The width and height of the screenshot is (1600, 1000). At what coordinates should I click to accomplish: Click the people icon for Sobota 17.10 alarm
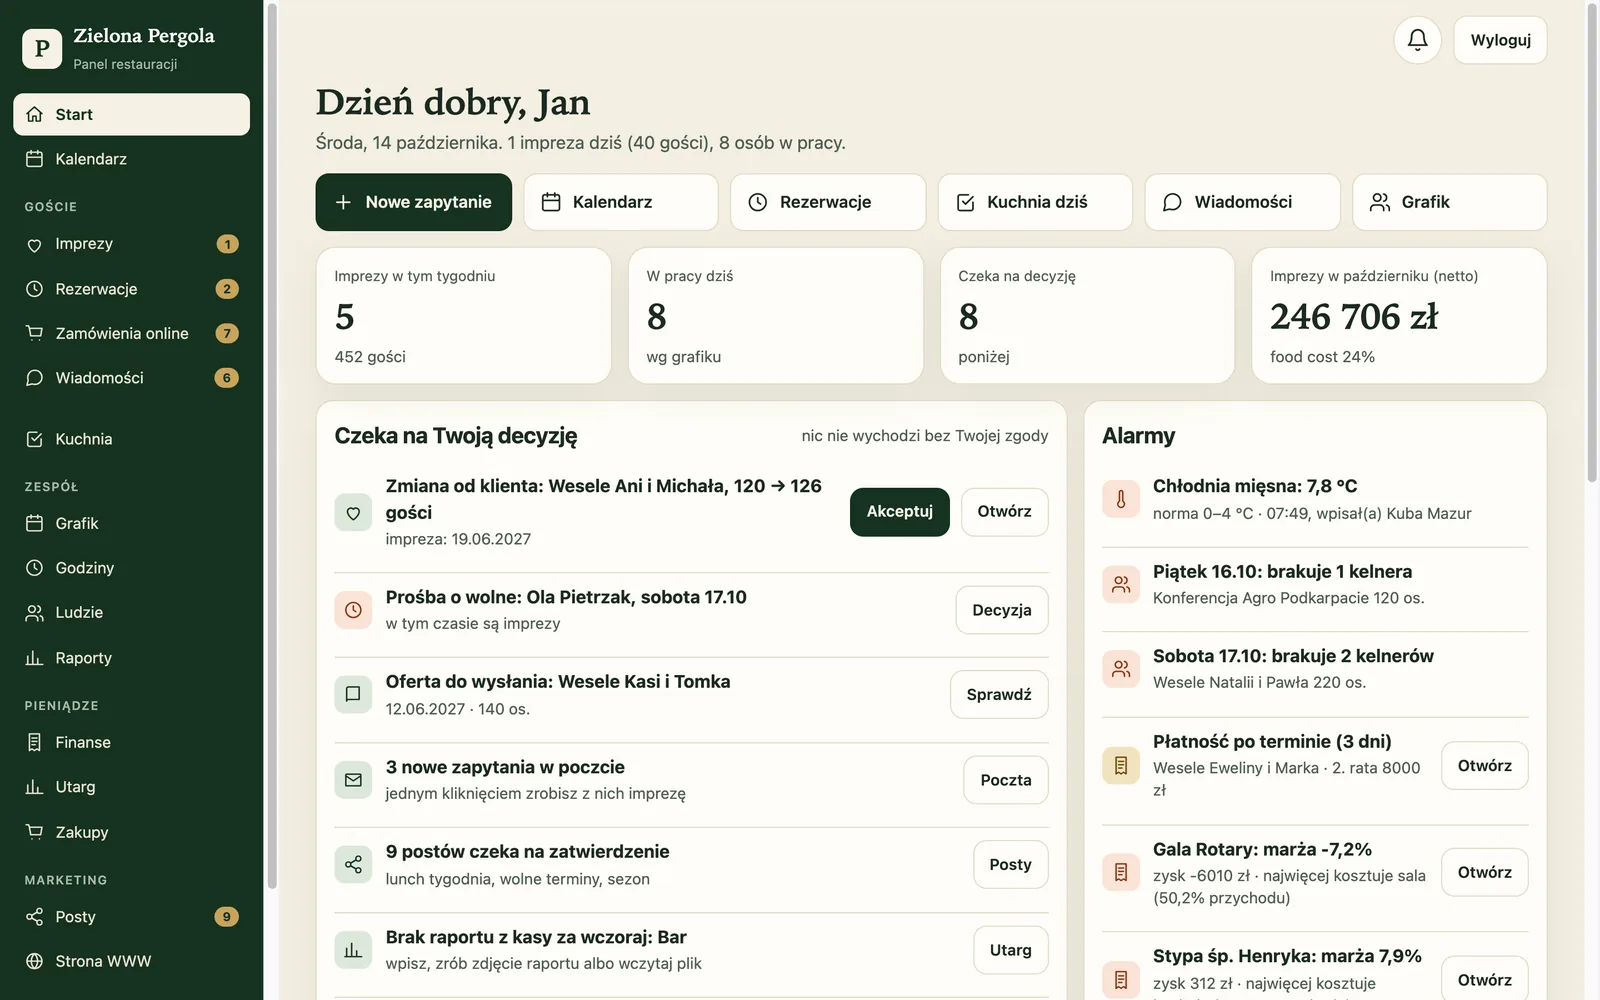click(x=1121, y=669)
